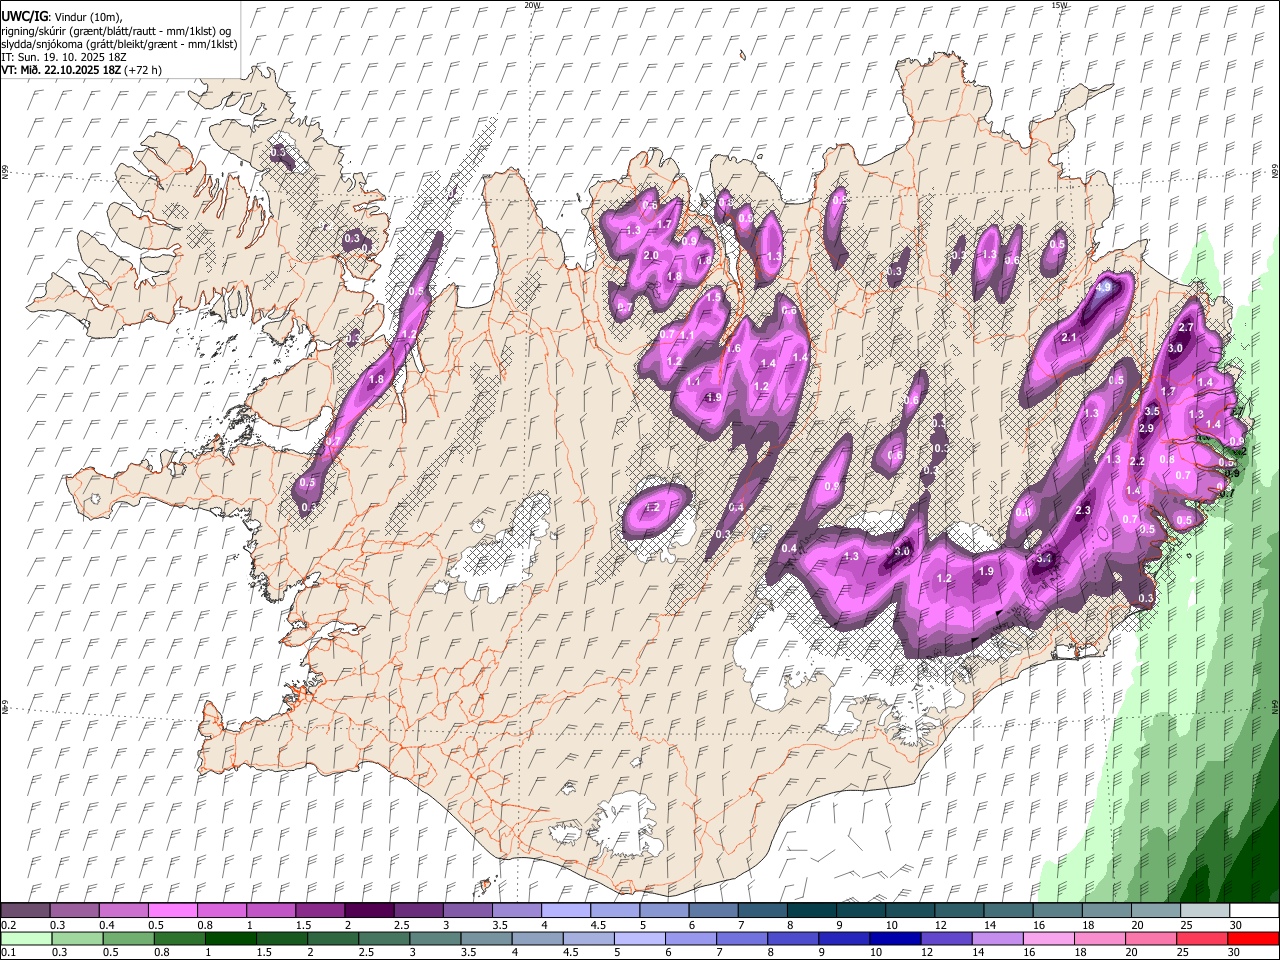This screenshot has width=1280, height=960.
Task: Click the 2.9 snowfall value on the map
Action: coord(1146,428)
